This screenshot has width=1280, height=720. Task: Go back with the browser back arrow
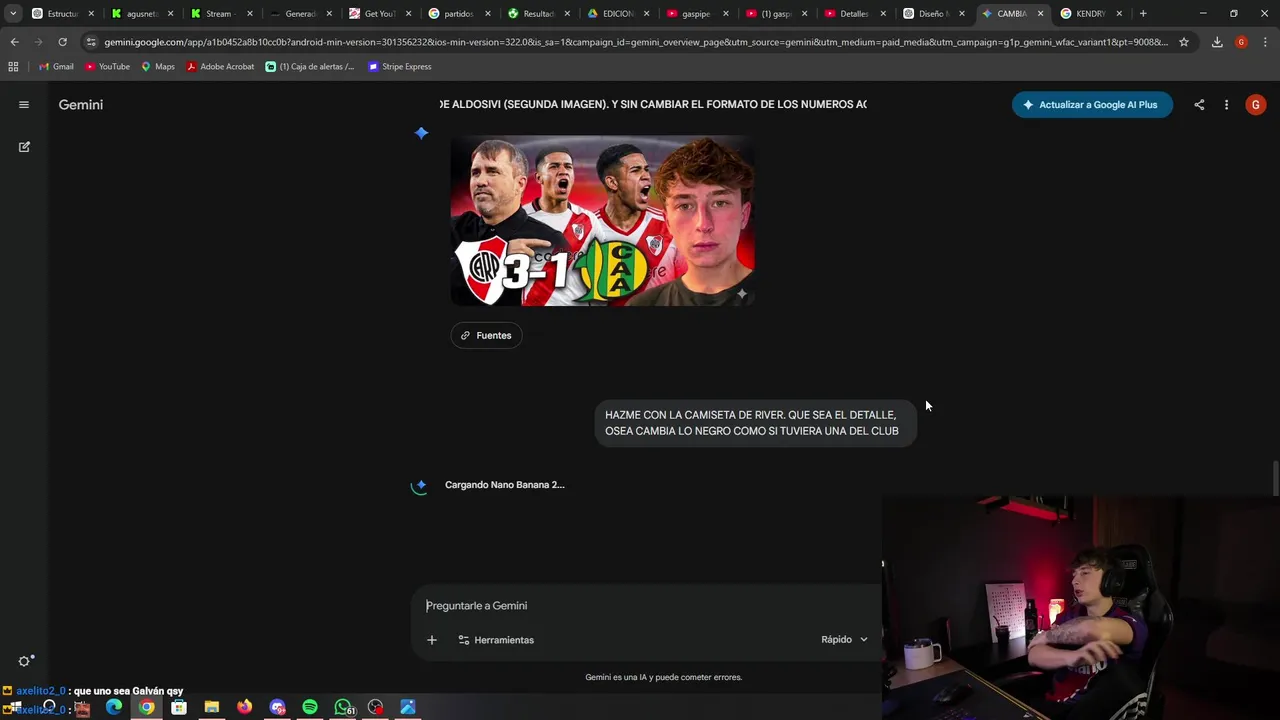click(x=14, y=42)
